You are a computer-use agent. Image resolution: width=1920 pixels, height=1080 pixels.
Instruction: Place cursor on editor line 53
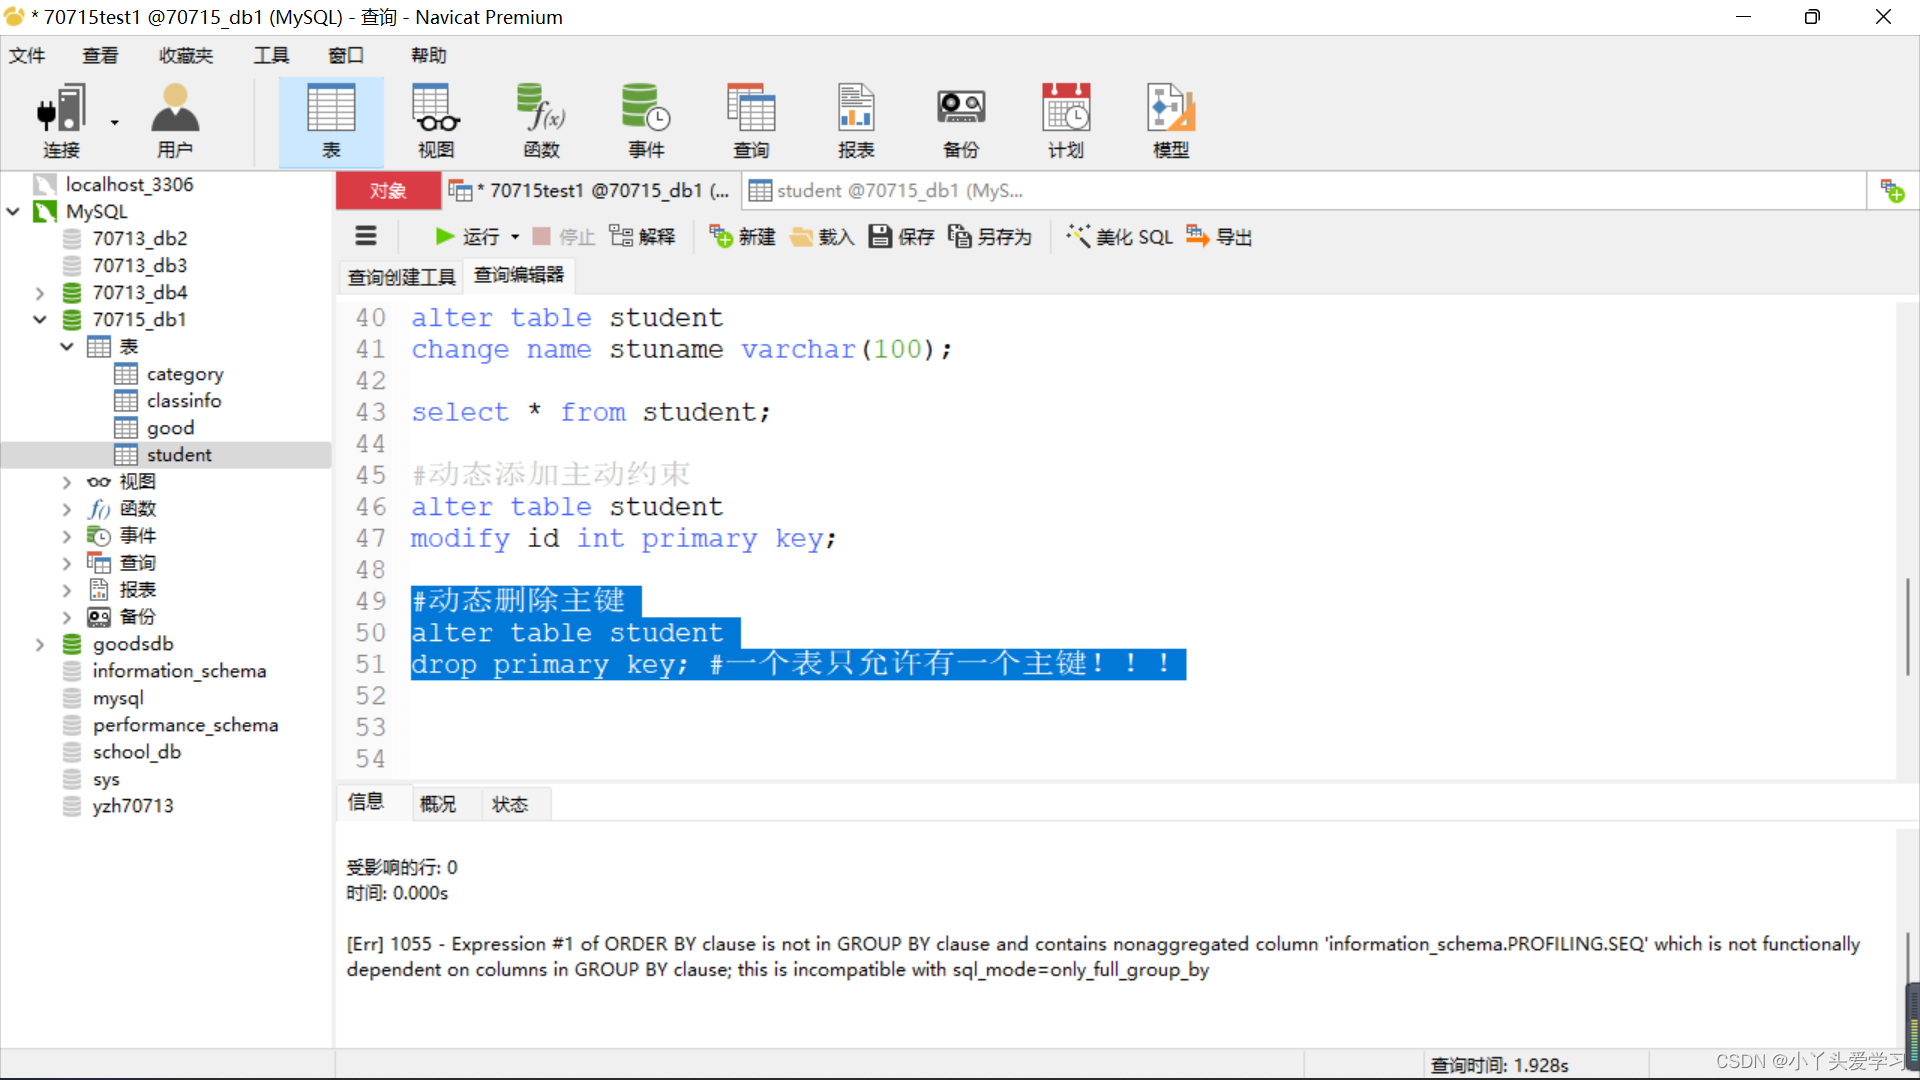coord(1150,727)
